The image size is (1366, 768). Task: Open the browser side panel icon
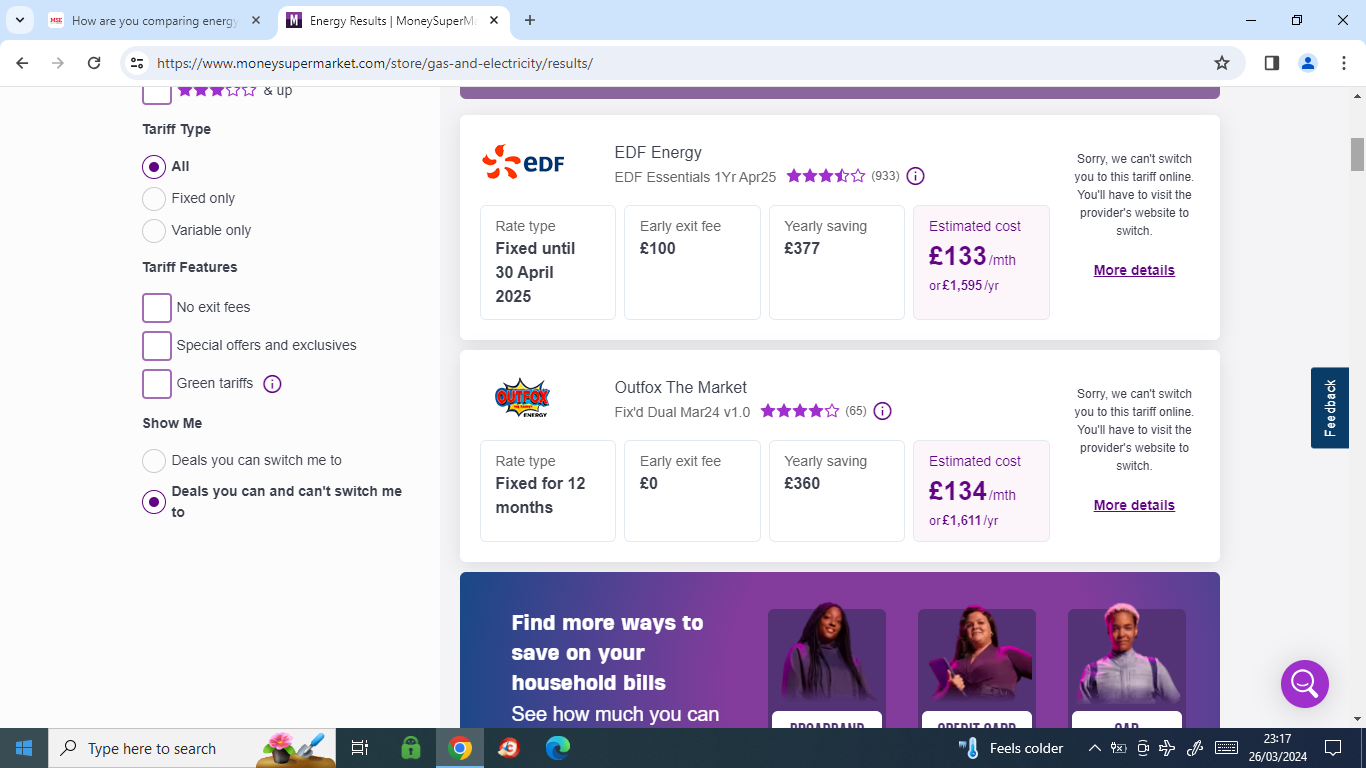[x=1272, y=63]
